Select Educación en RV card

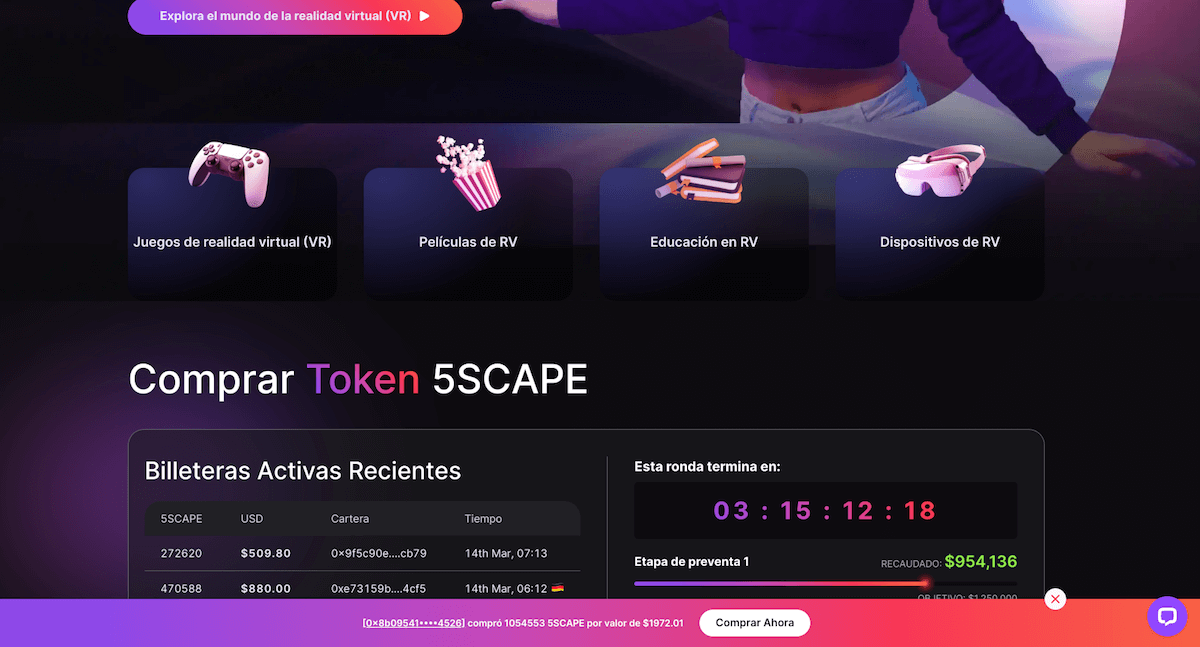(704, 234)
